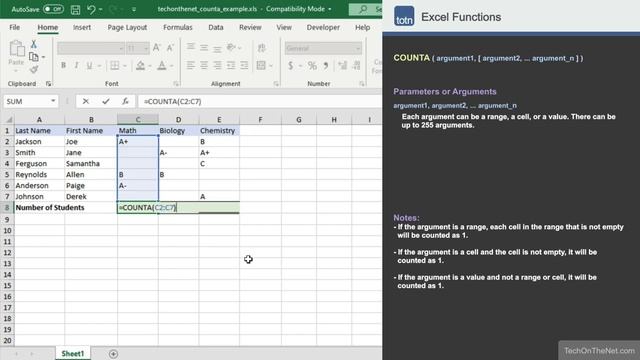Open the View ribbon tab
The width and height of the screenshot is (640, 360).
284,27
